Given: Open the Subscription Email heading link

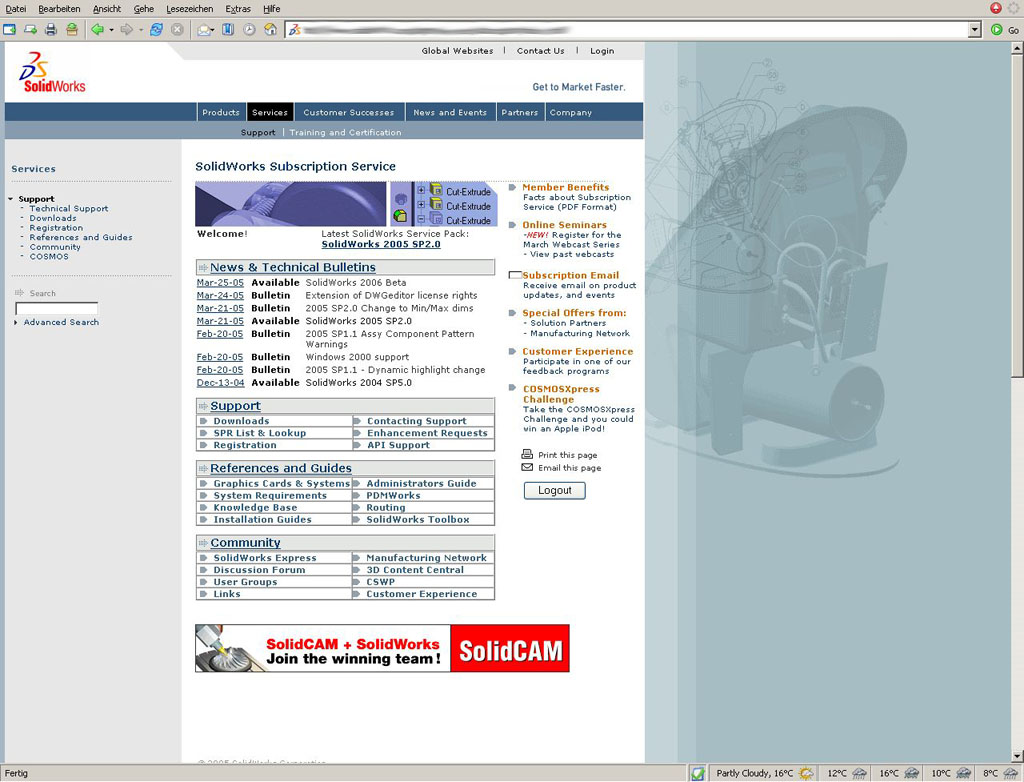Looking at the screenshot, I should pyautogui.click(x=571, y=276).
